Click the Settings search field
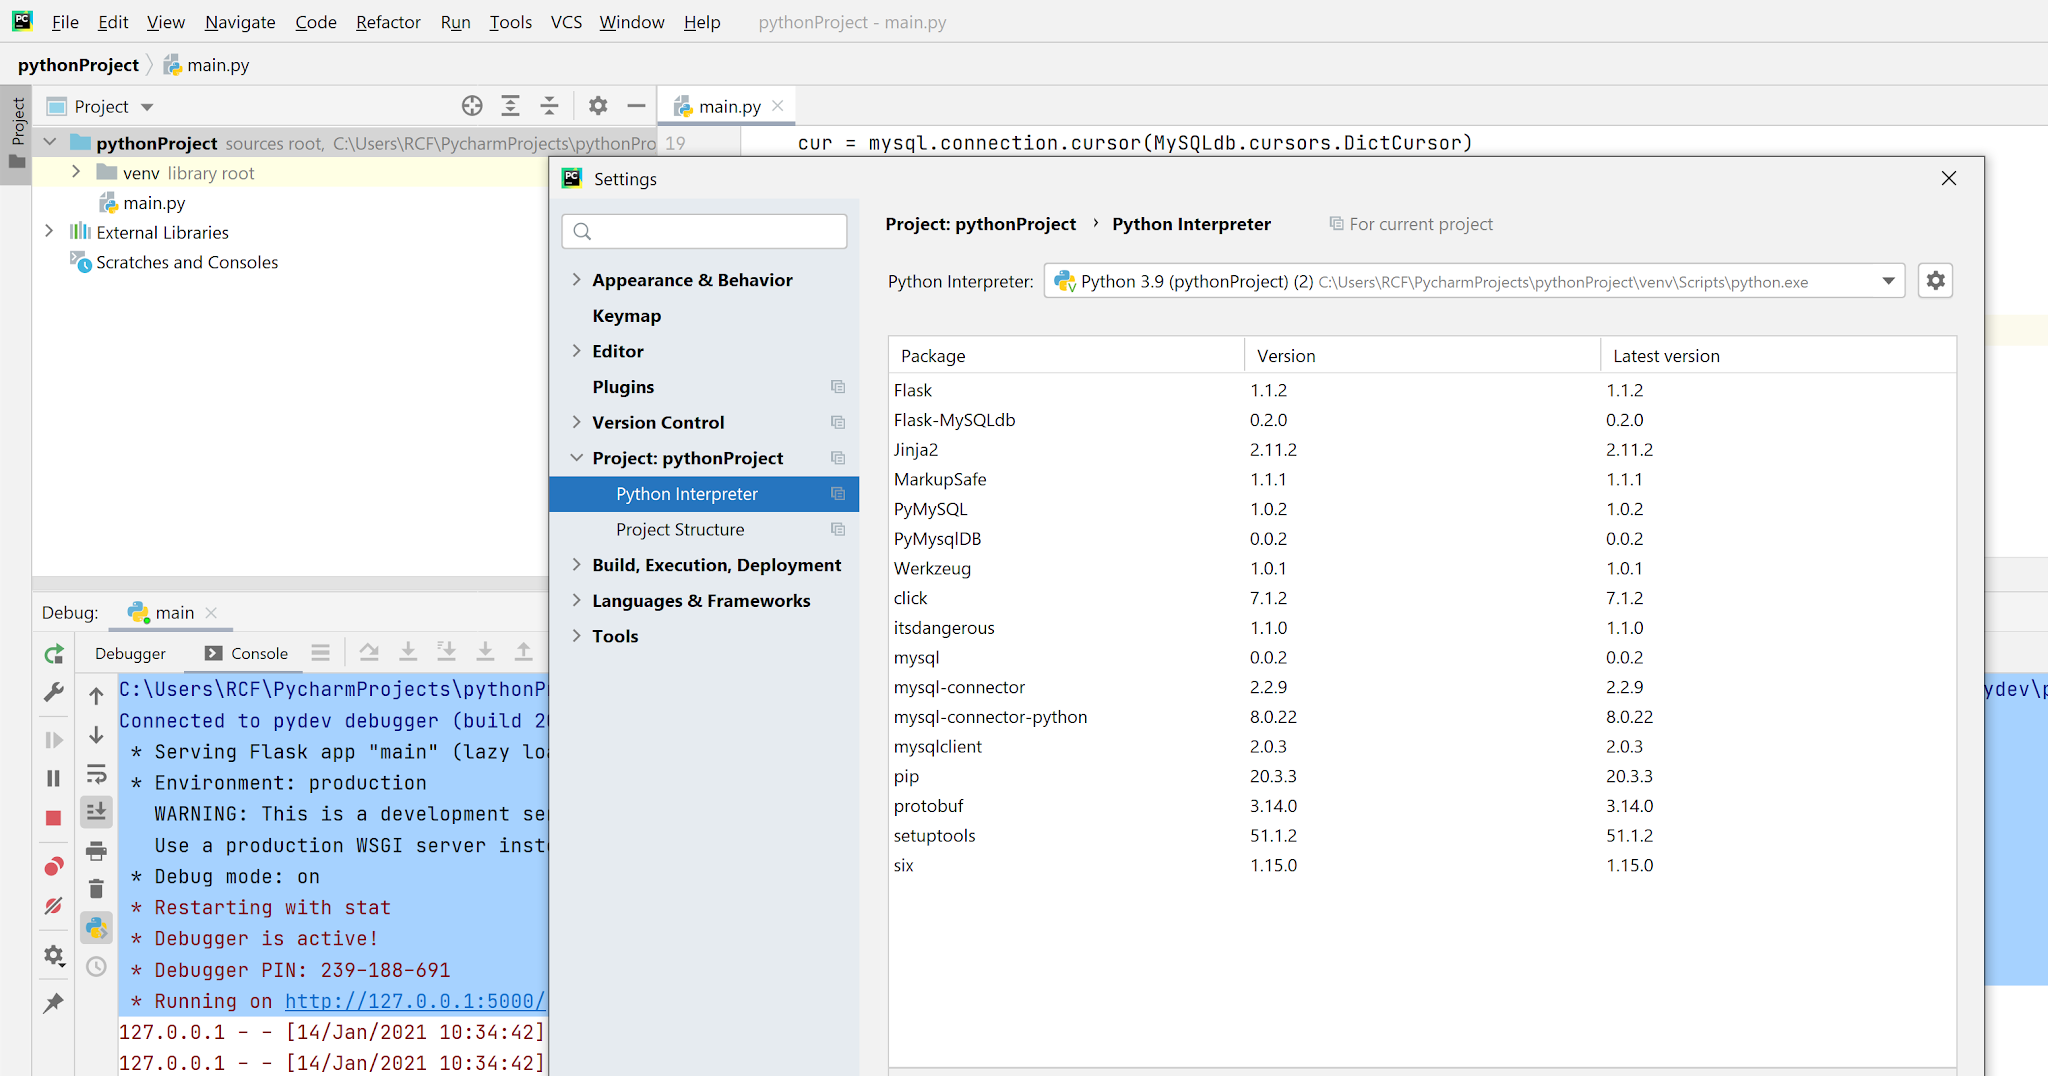2048x1076 pixels. [x=704, y=231]
